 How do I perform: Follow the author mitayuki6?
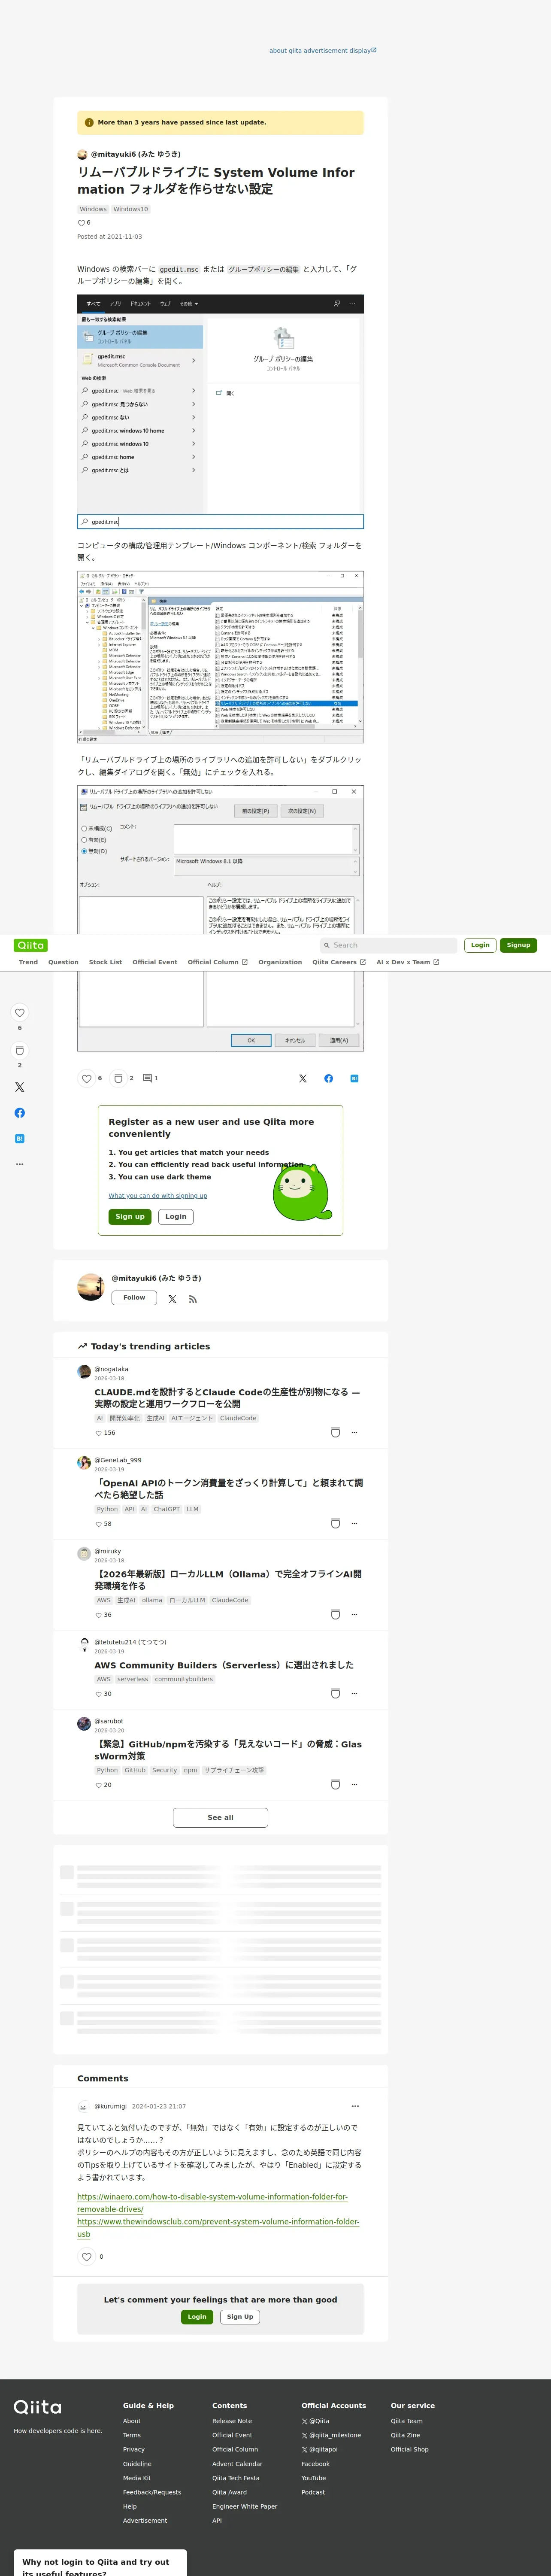(x=134, y=1298)
